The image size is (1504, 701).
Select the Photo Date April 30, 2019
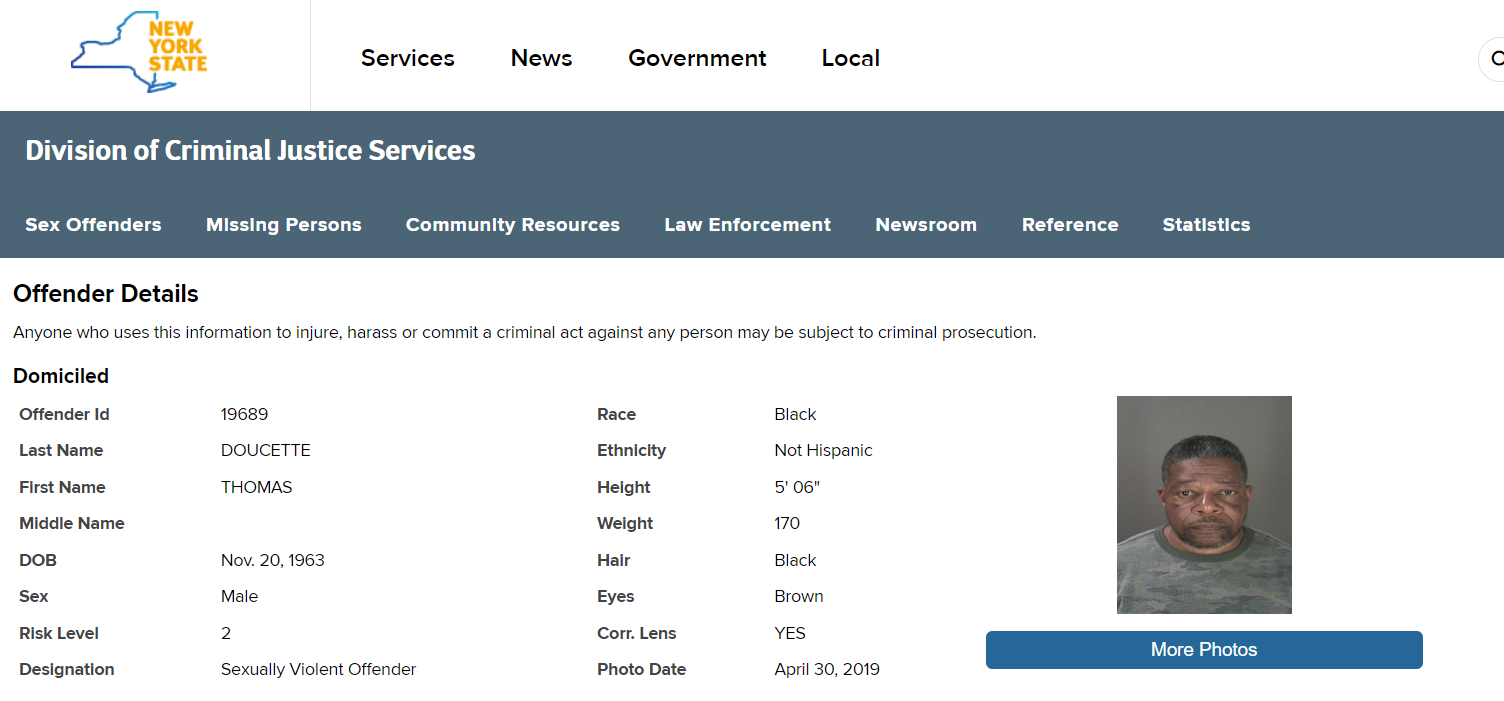click(x=827, y=669)
